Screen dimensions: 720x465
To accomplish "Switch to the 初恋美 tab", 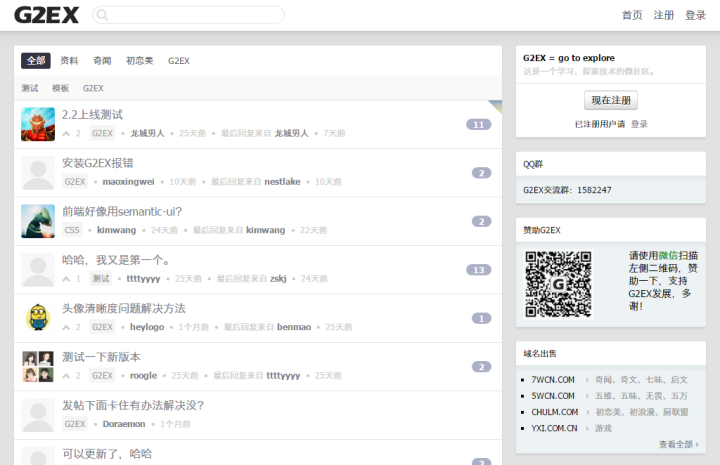I will point(140,61).
